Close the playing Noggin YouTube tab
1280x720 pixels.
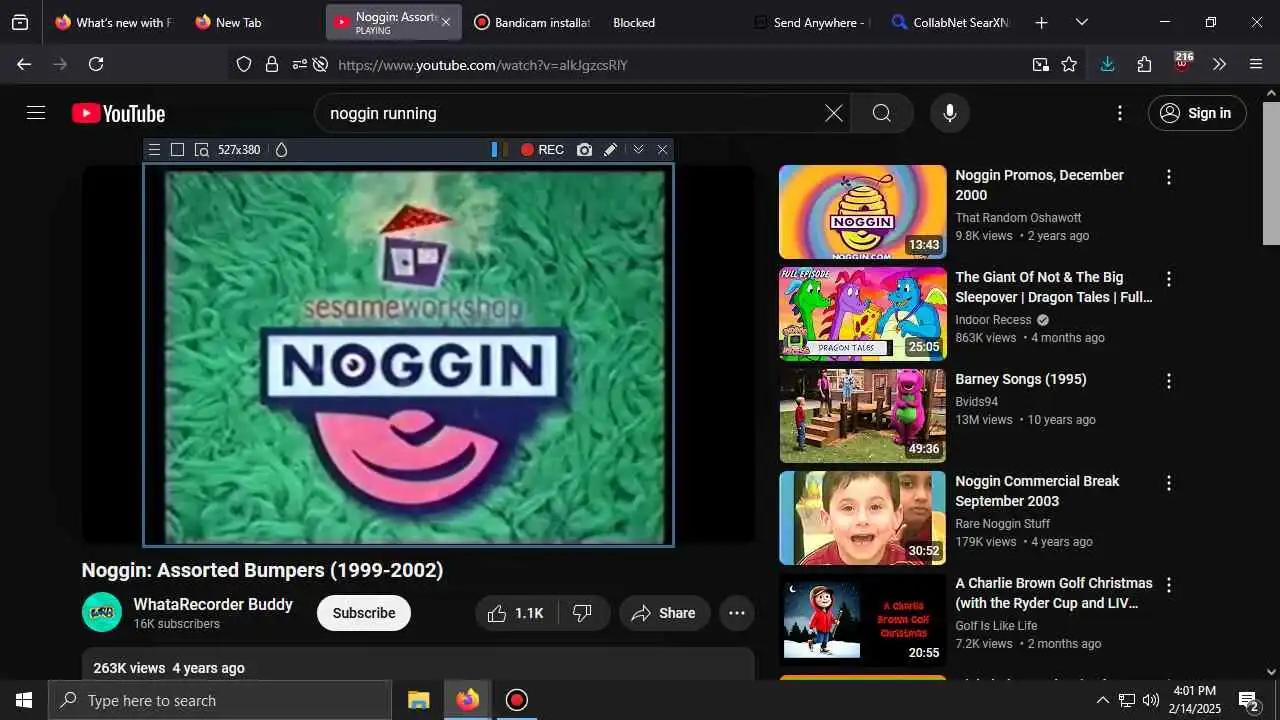click(x=446, y=22)
